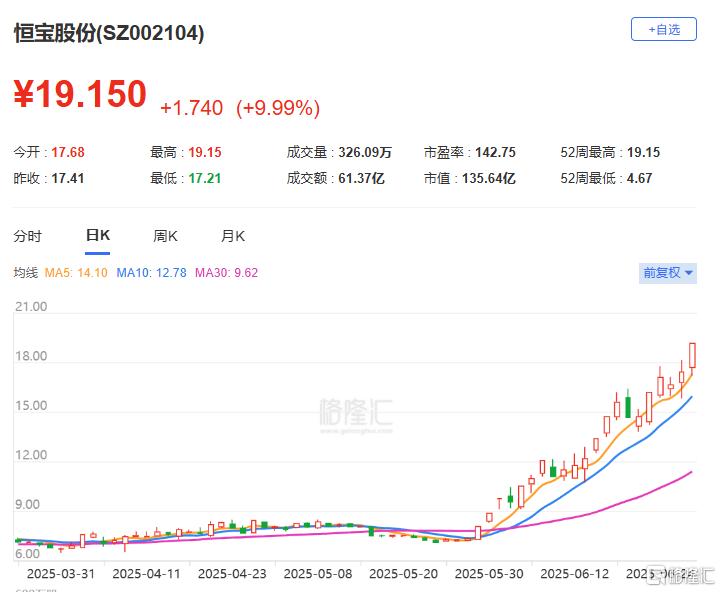The height and width of the screenshot is (592, 721).
Task: Click the MA10: 12.78 indicator label
Action: [151, 273]
